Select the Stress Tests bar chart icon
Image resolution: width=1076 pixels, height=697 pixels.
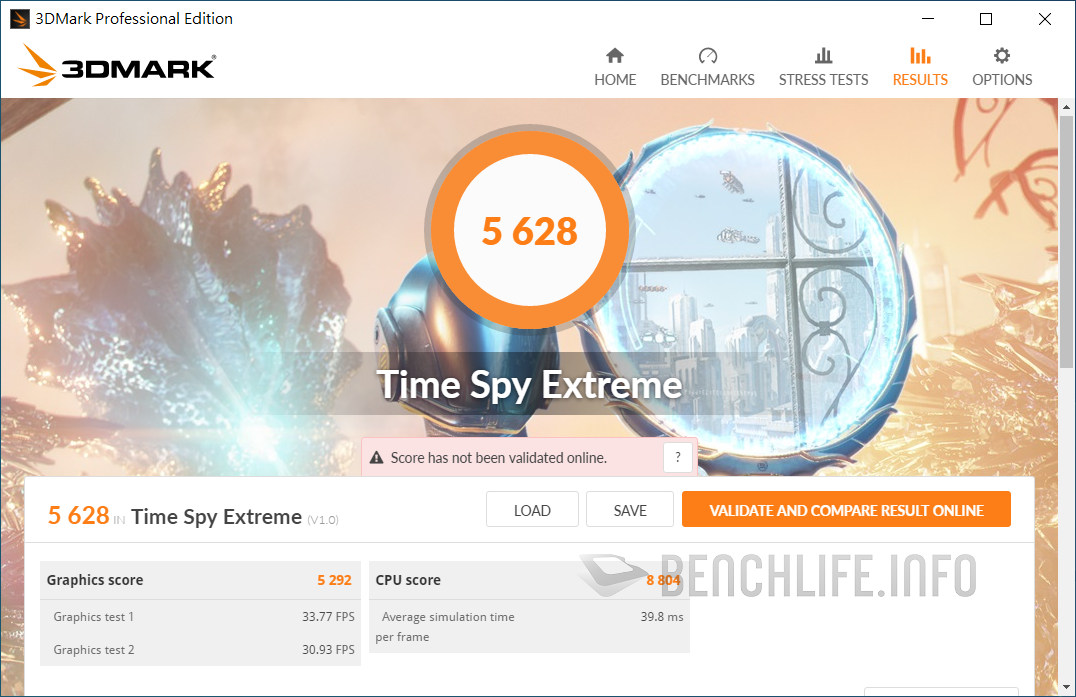[823, 55]
